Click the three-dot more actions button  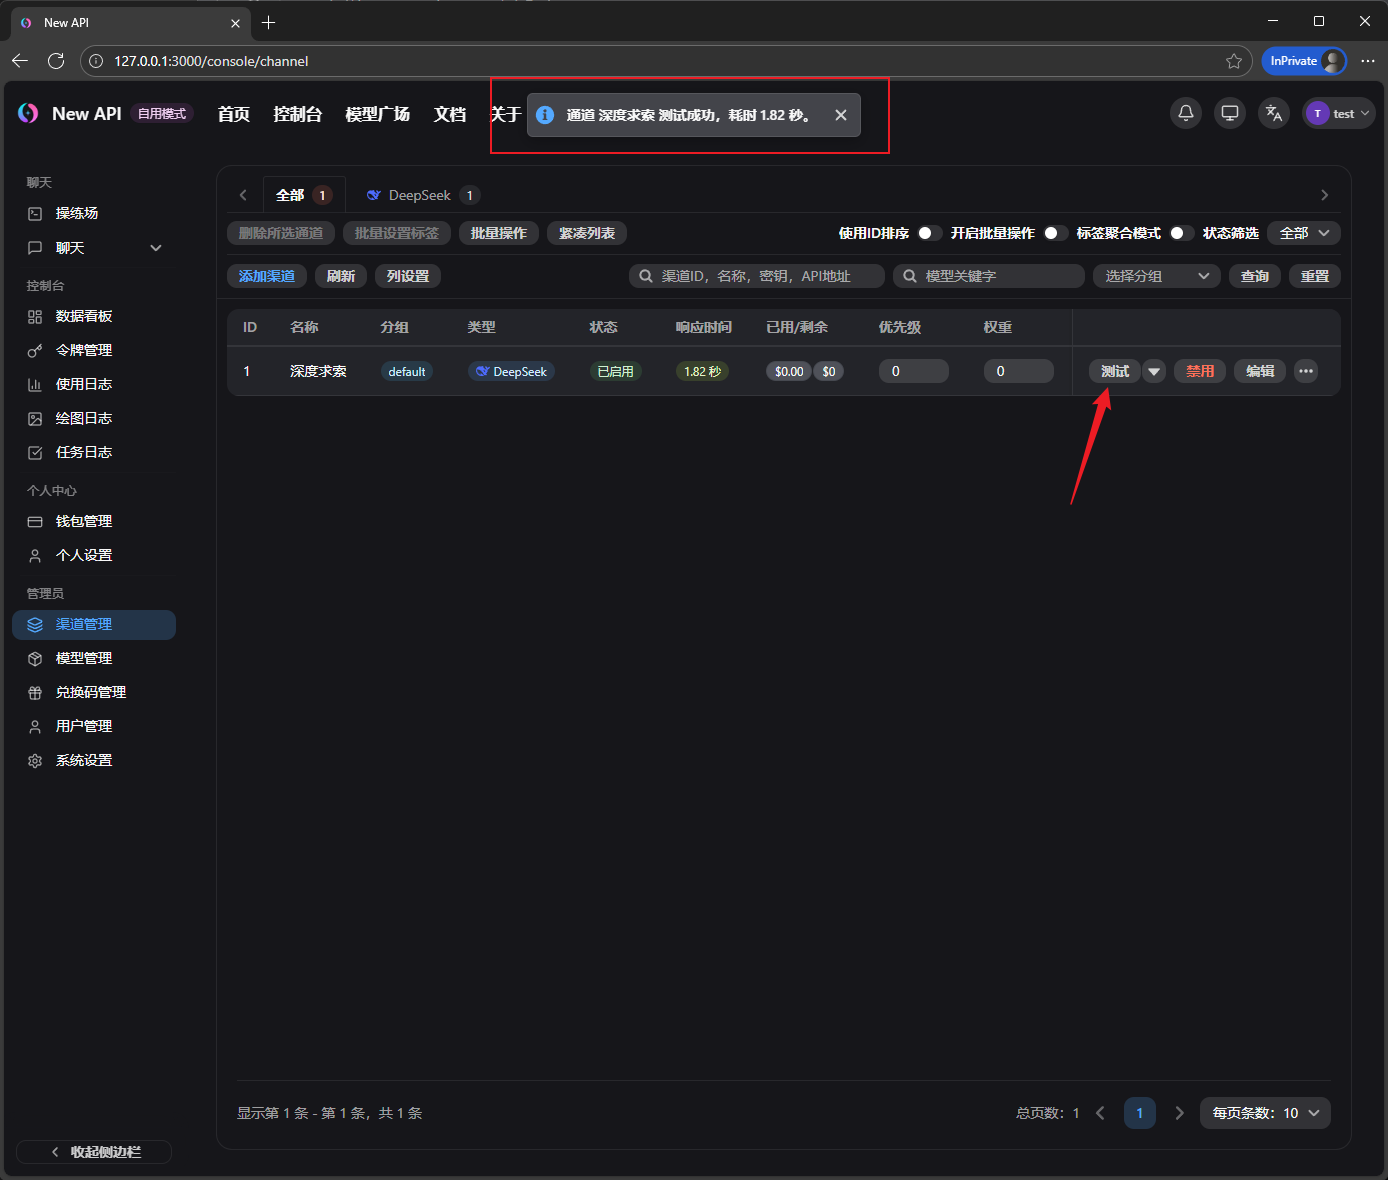(x=1305, y=371)
